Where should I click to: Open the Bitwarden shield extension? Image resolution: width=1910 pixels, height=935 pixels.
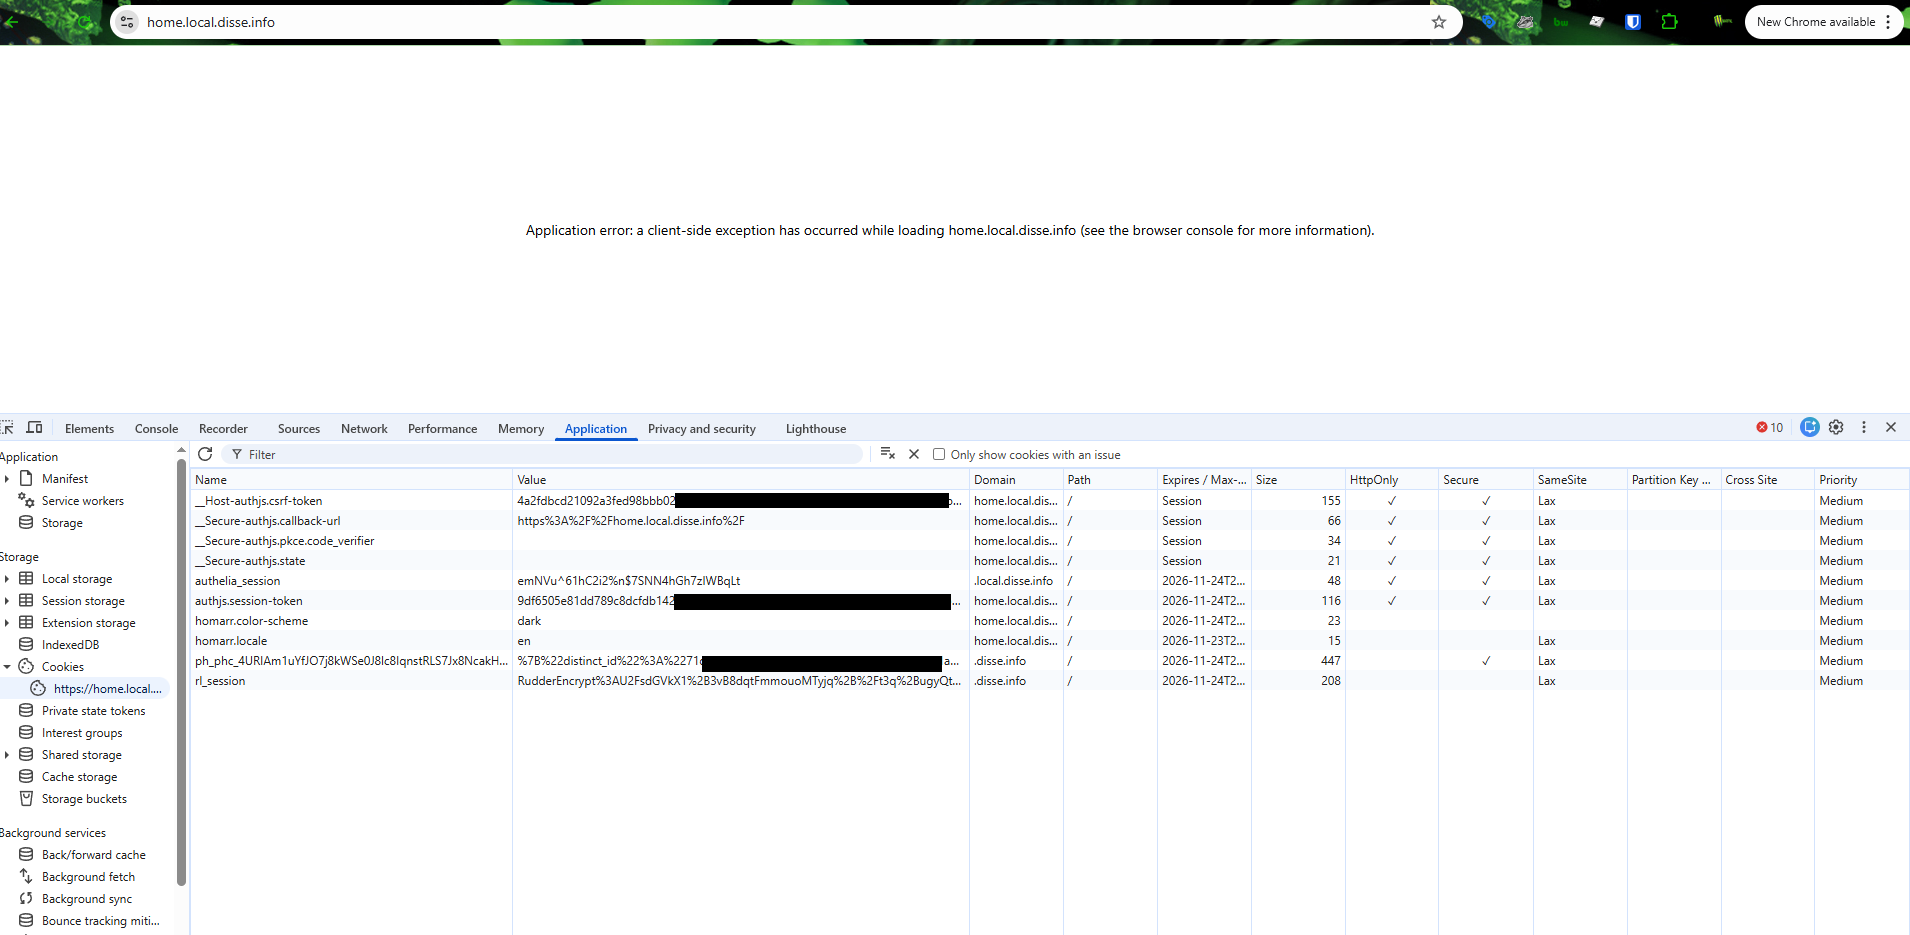point(1633,22)
